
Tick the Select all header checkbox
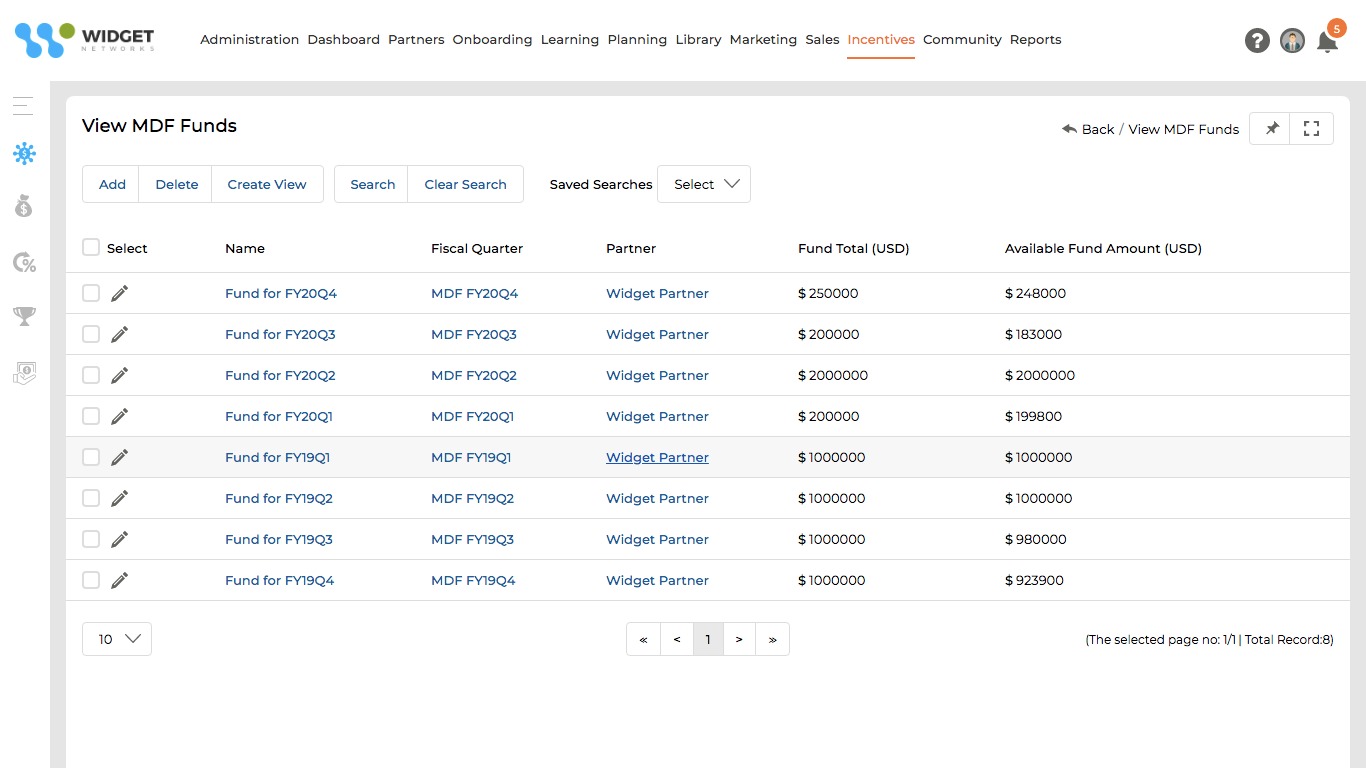(x=91, y=248)
